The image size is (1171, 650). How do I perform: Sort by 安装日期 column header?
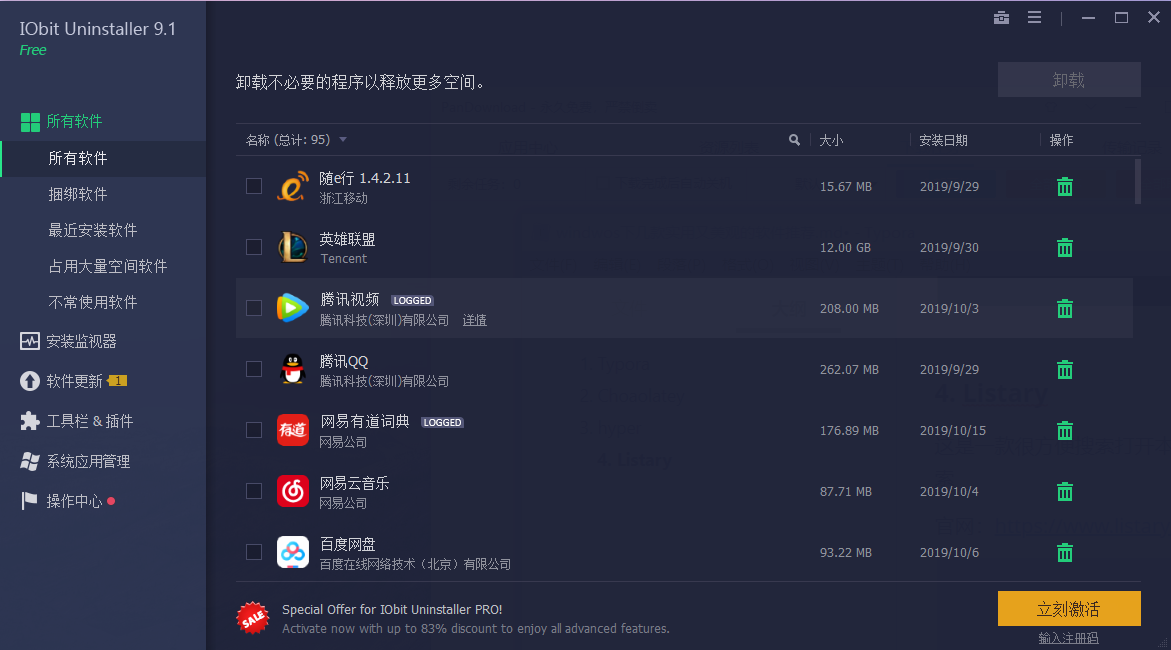click(943, 140)
